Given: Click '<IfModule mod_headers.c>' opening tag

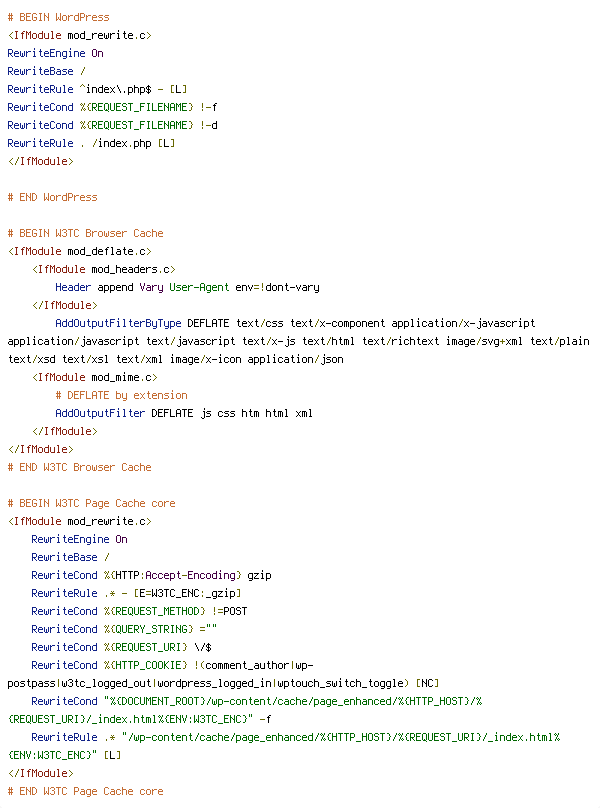Looking at the screenshot, I should (104, 270).
